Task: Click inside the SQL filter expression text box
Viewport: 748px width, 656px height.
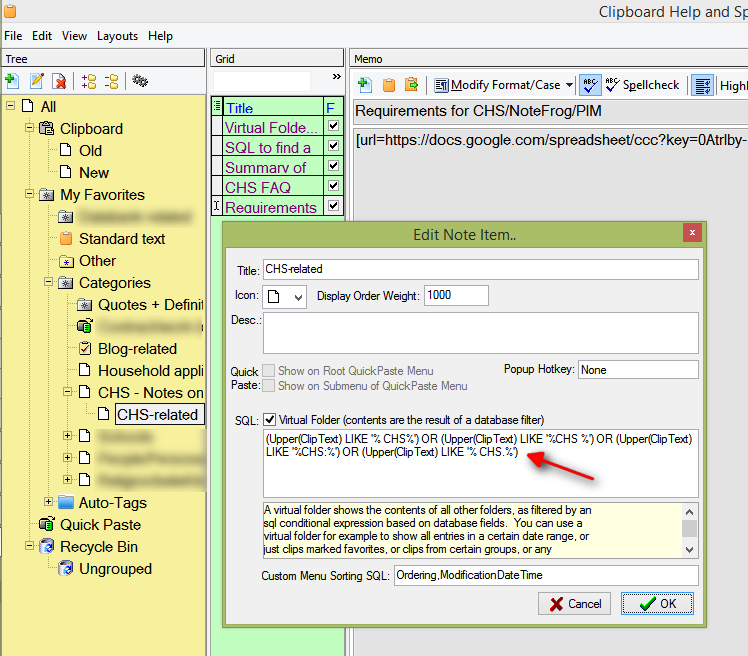Action: tap(481, 463)
